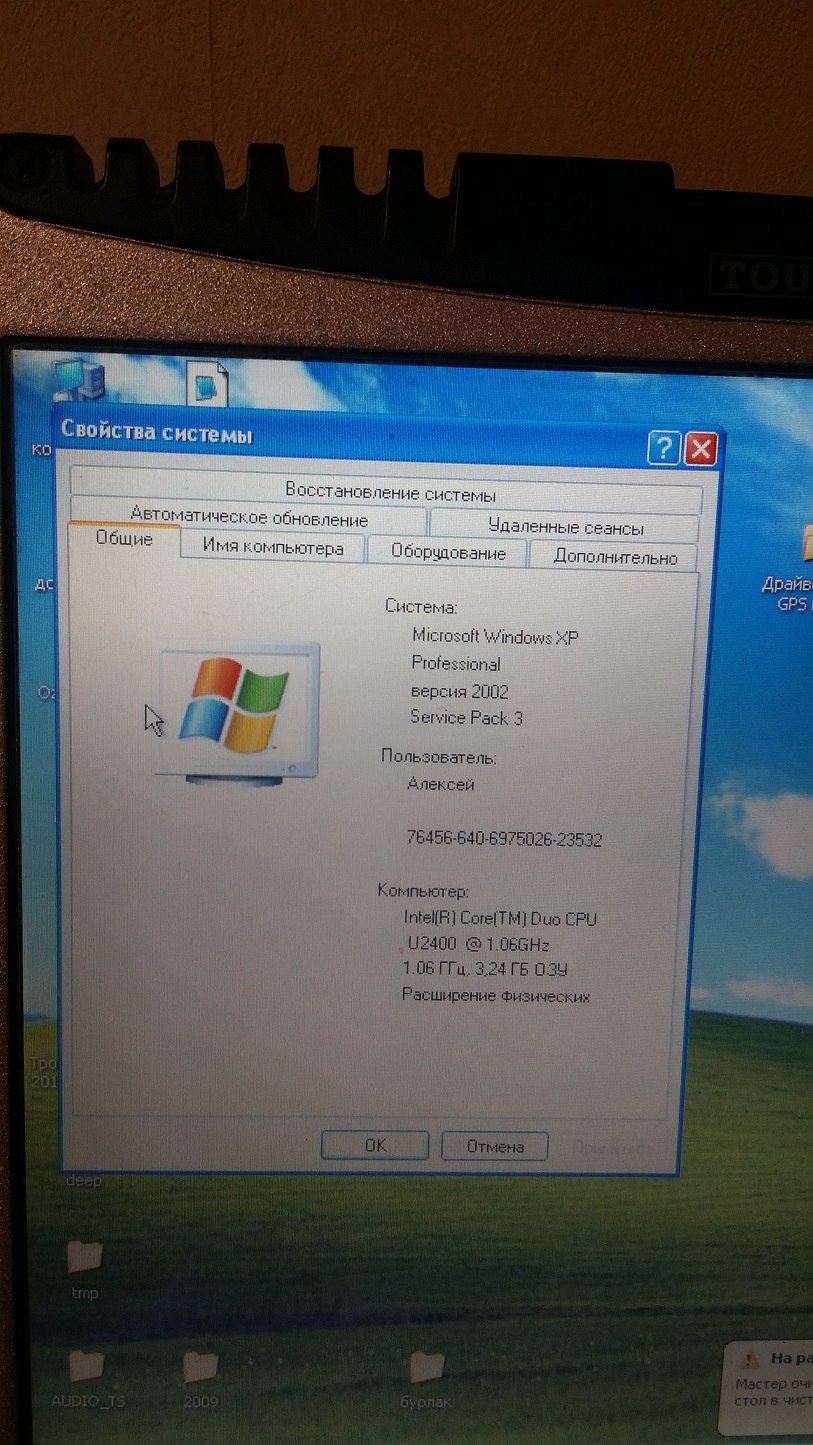Click the Microsoft Windows XP text
Screen dimensions: 813x1445
coord(496,636)
